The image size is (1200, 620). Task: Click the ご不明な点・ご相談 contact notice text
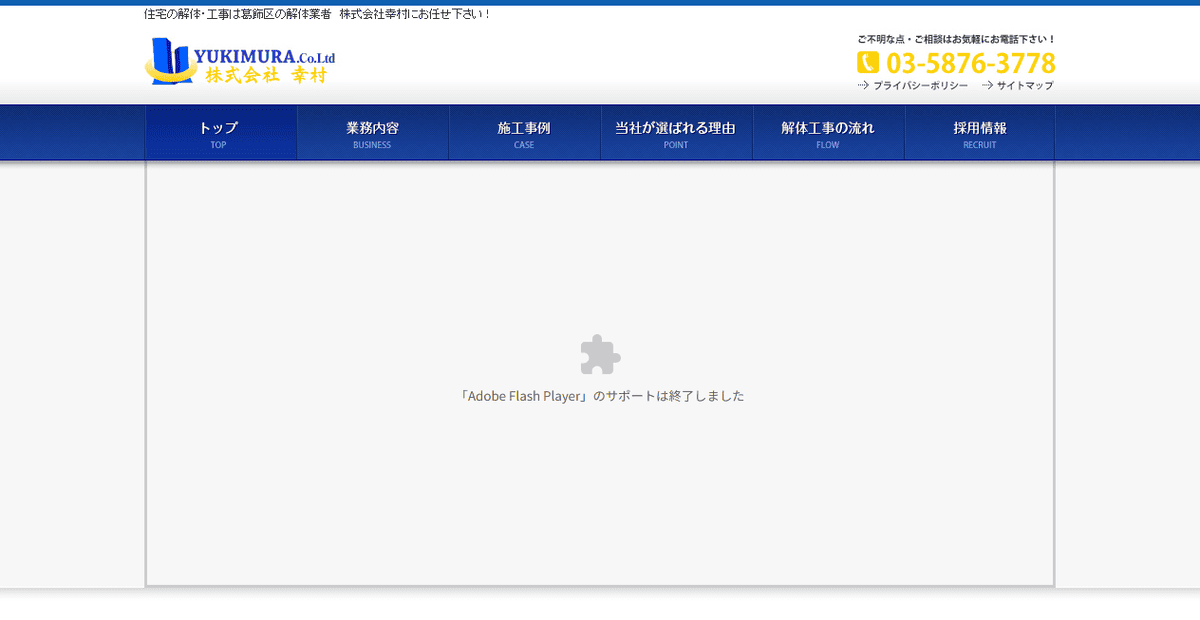[x=955, y=38]
